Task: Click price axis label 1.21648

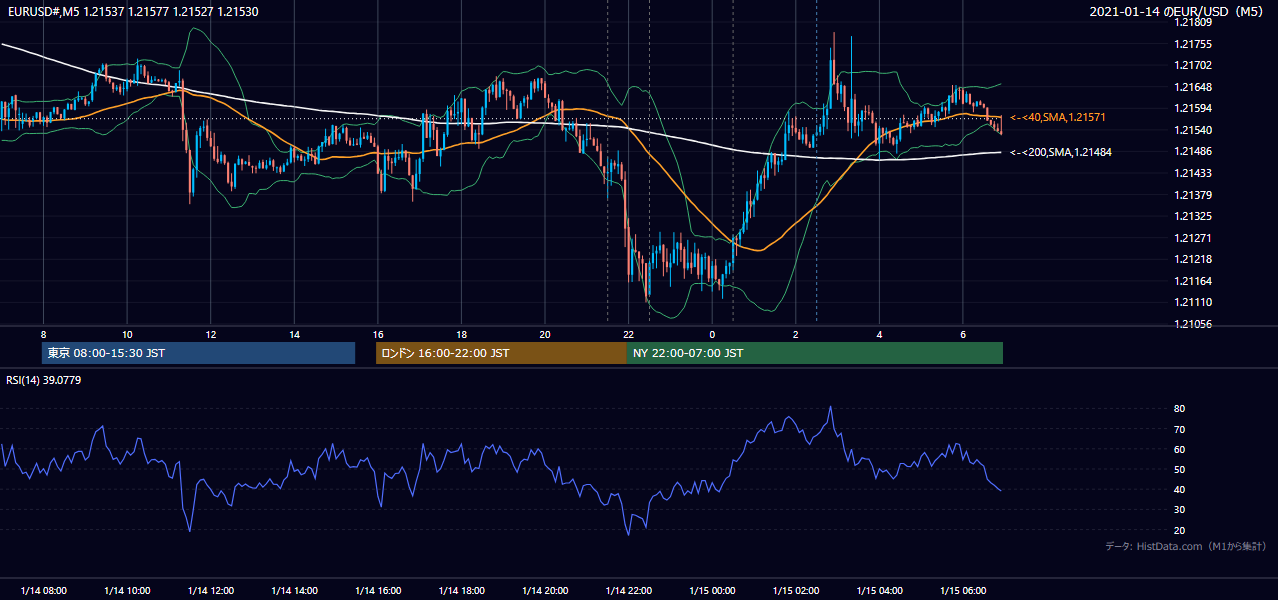Action: tap(1194, 87)
